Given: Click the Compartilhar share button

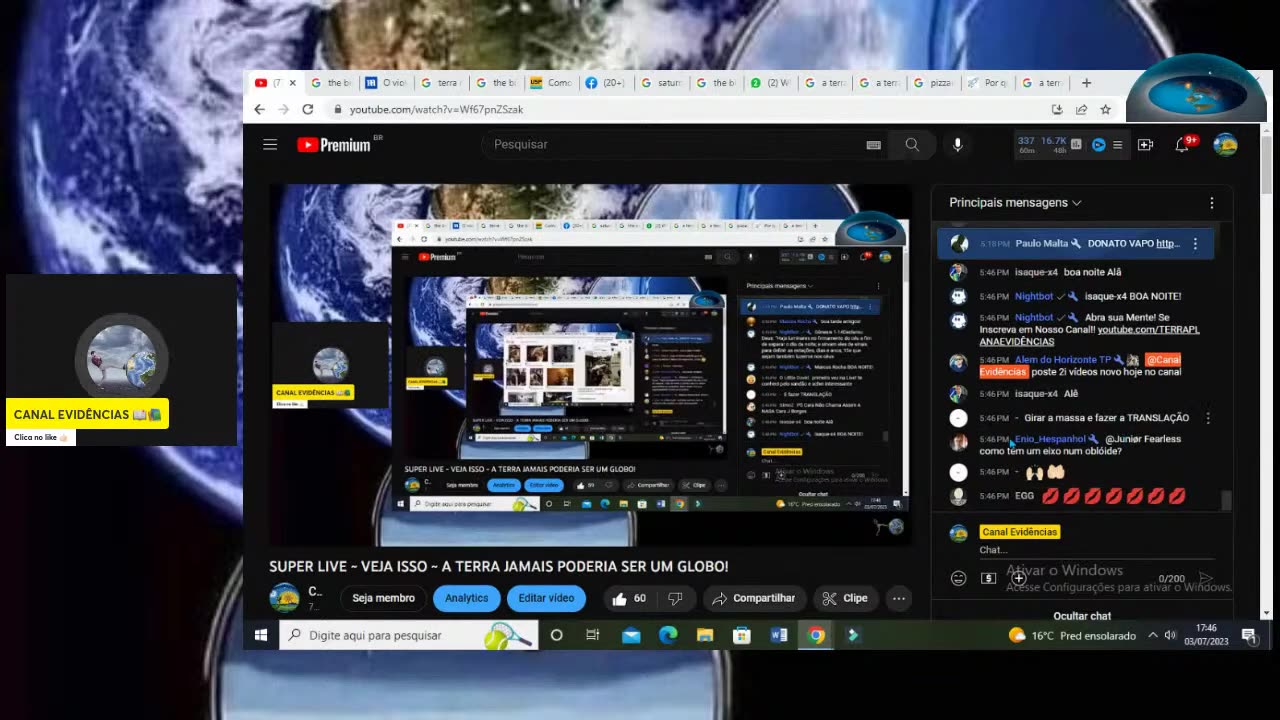Looking at the screenshot, I should (753, 599).
